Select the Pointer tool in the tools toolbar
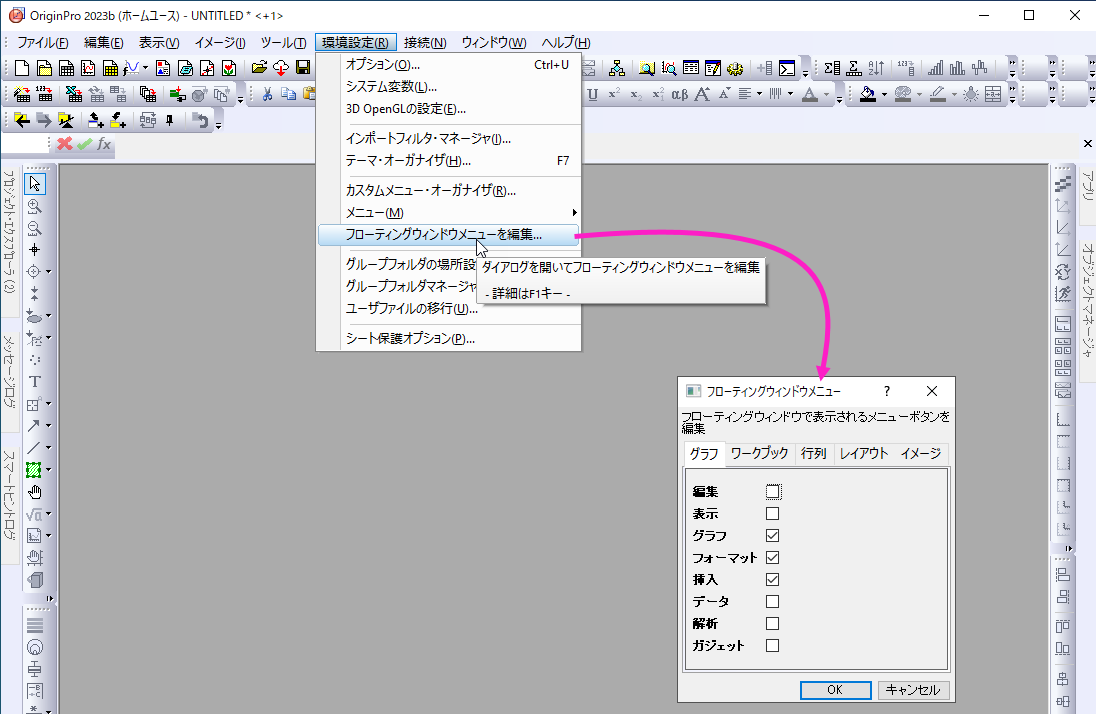The height and width of the screenshot is (714, 1096). tap(34, 184)
